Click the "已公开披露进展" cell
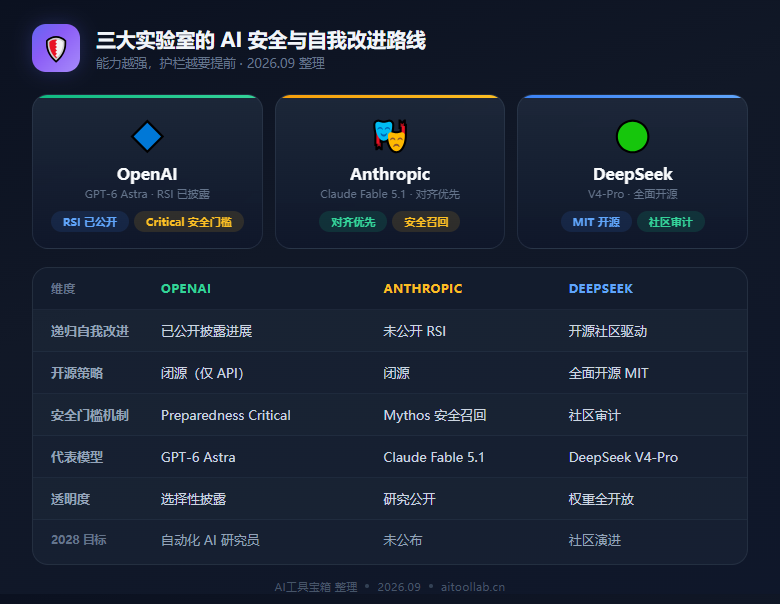This screenshot has height=604, width=780. point(206,331)
